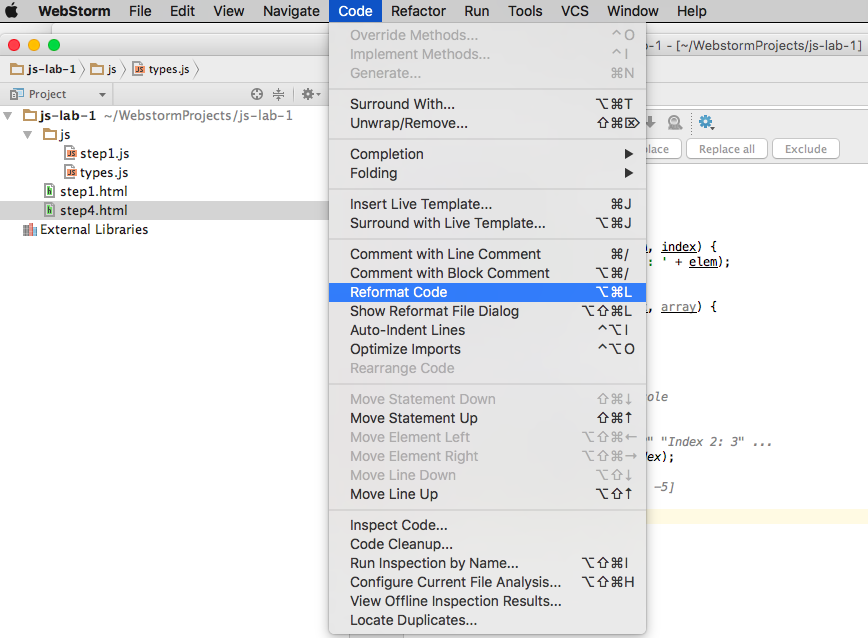Screen dimensions: 868x638
Task: Click the Scroll from Source target icon
Action: [x=257, y=92]
